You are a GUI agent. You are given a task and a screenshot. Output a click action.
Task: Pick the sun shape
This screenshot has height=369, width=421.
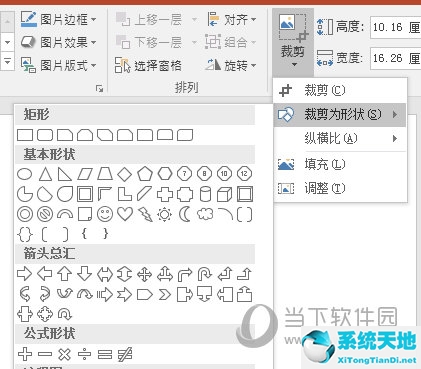tap(165, 214)
